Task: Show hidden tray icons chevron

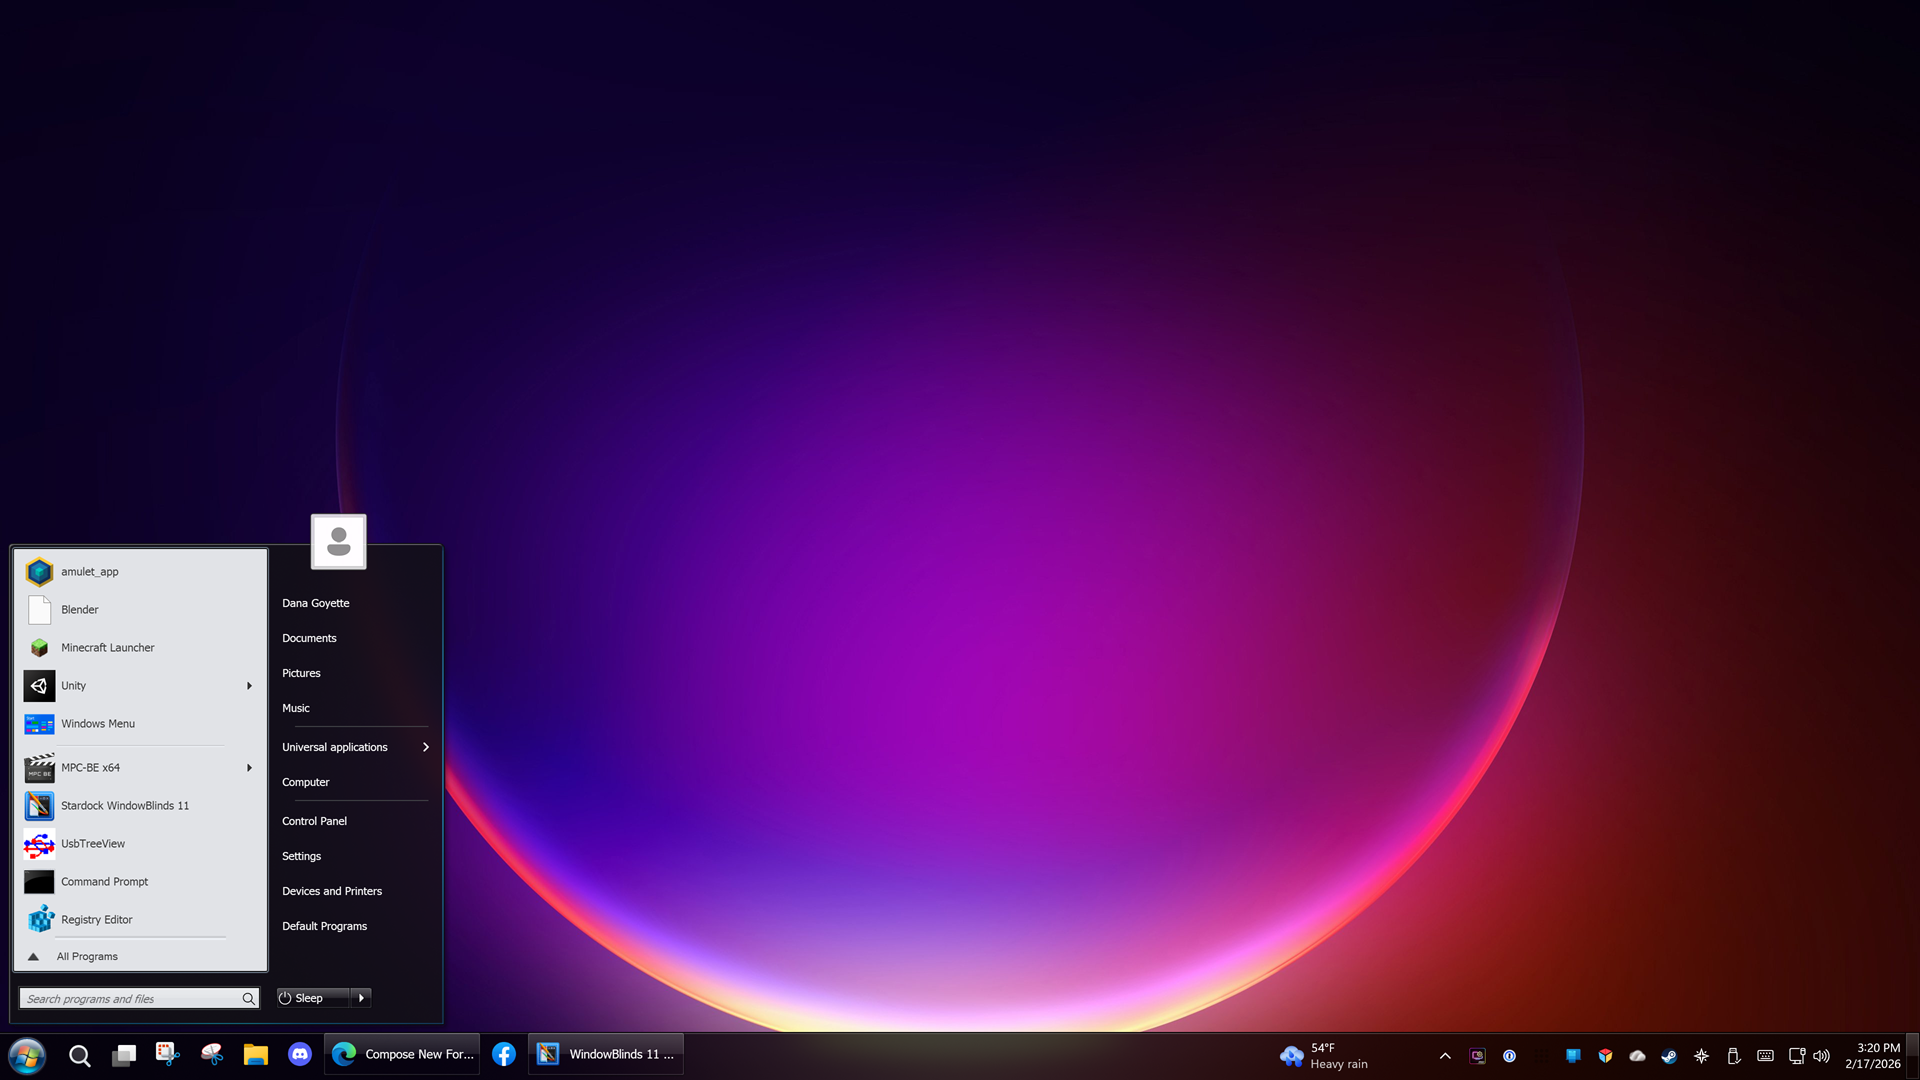Action: [1445, 1056]
